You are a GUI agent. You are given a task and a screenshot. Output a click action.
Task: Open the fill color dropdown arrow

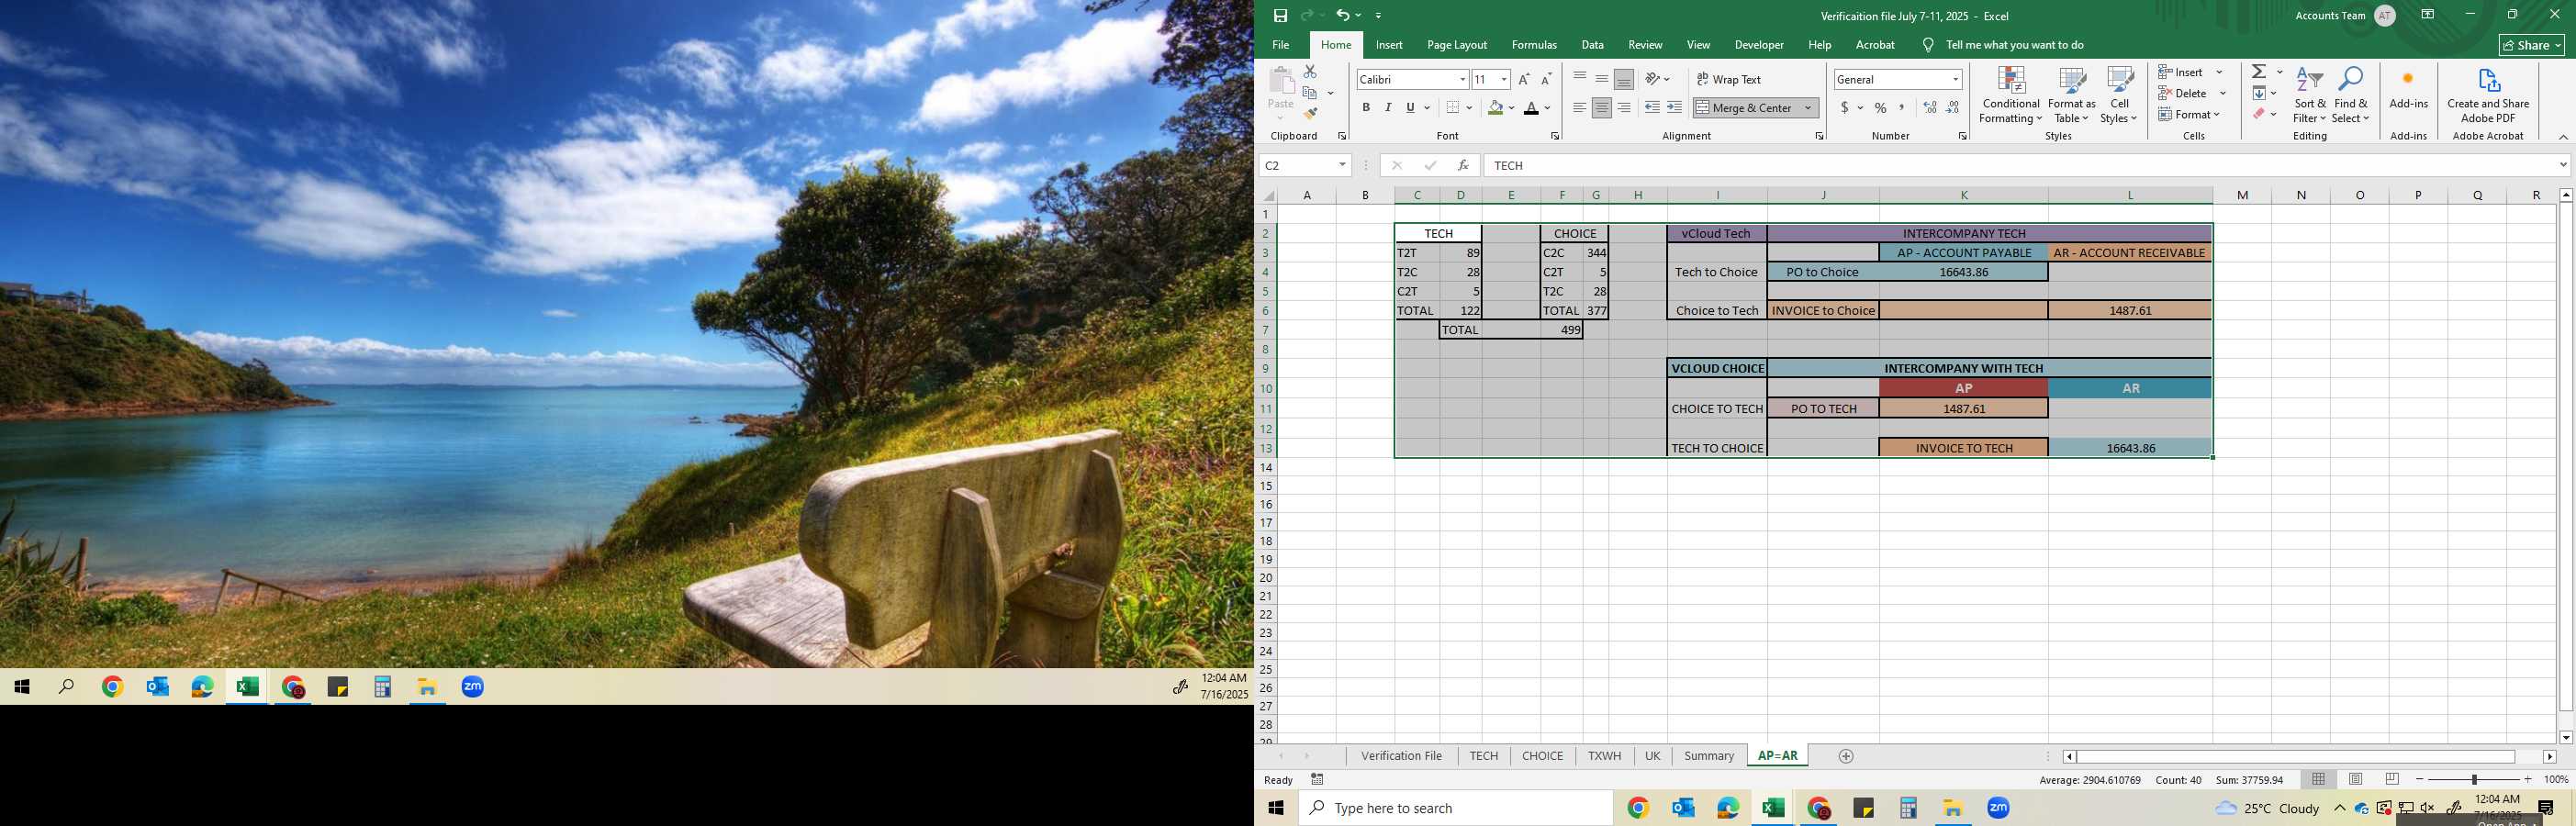click(x=1511, y=108)
